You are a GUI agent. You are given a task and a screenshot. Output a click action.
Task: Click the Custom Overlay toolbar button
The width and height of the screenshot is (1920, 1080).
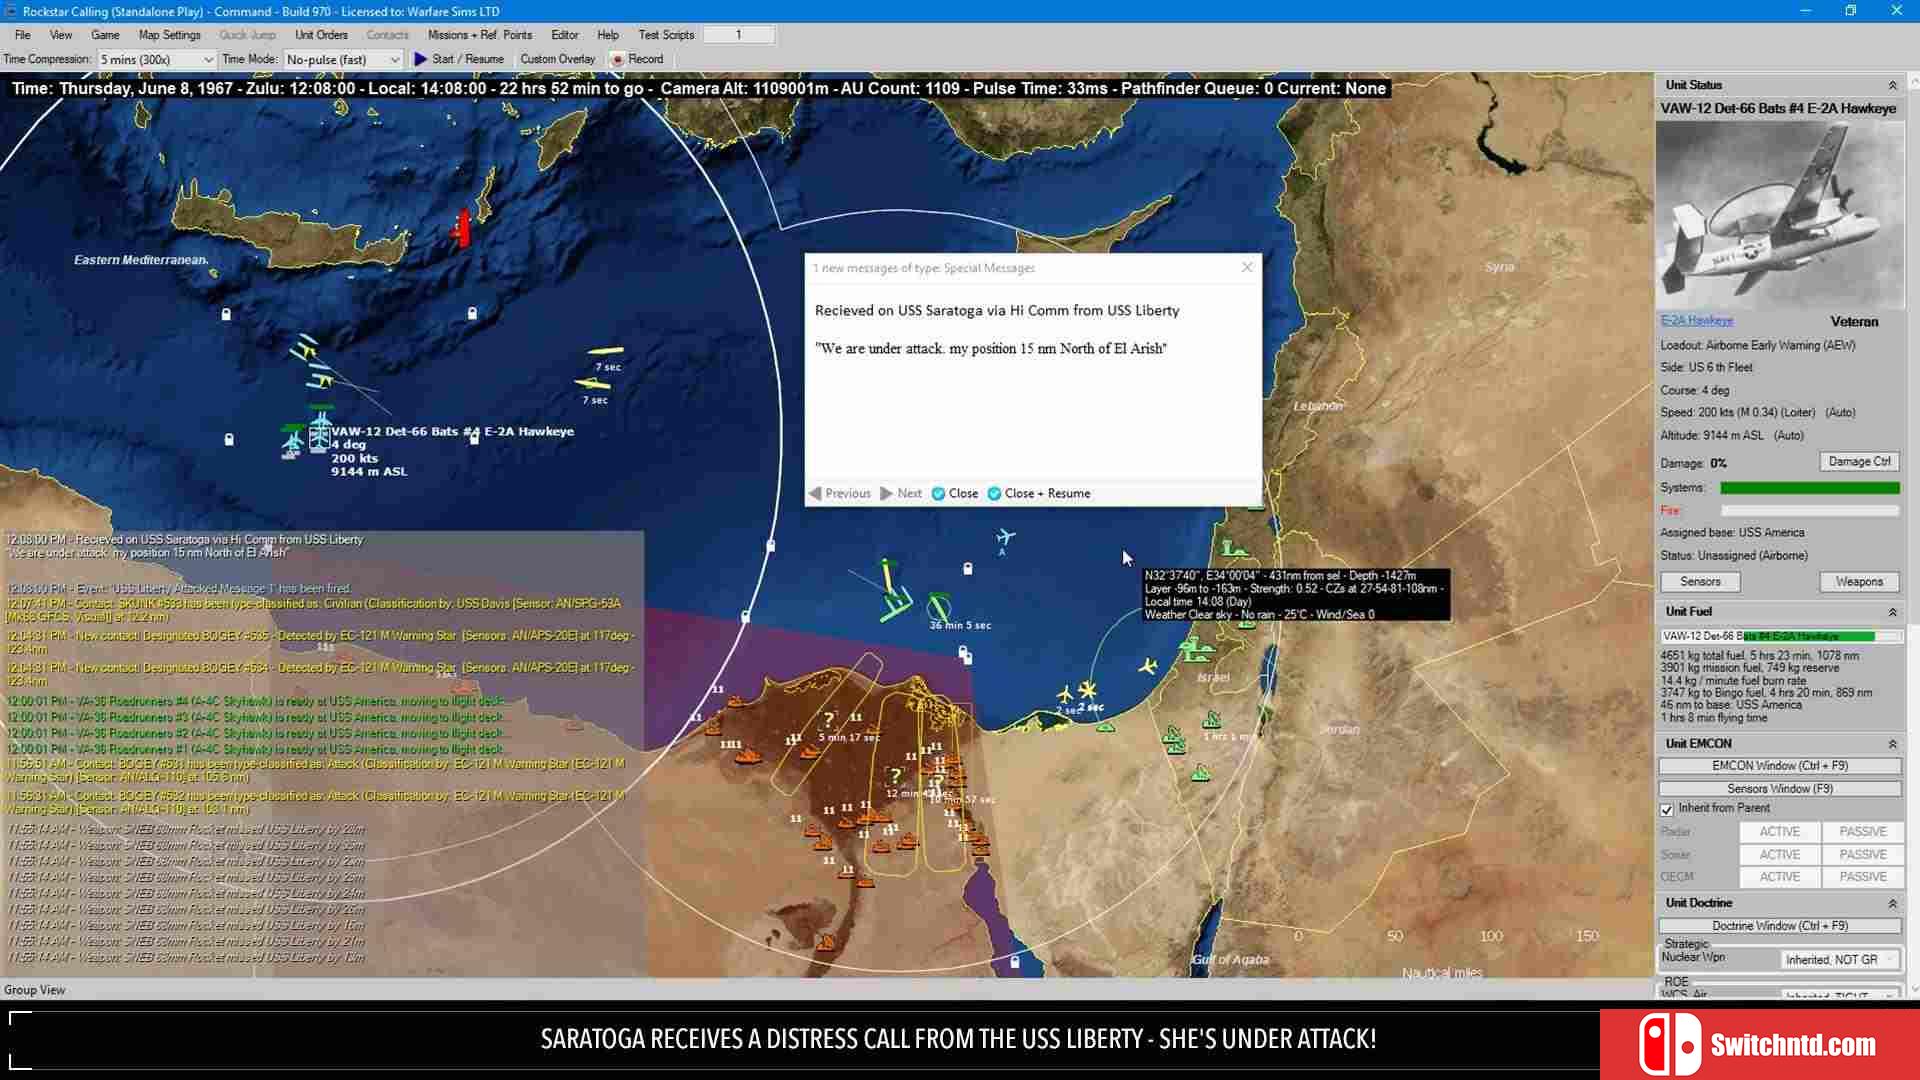tap(557, 59)
